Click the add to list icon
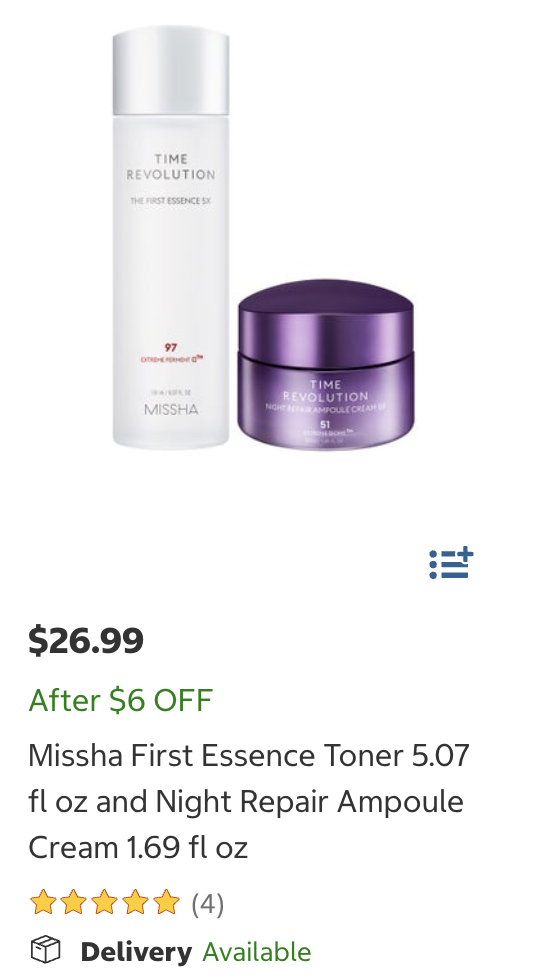This screenshot has width=534, height=978. (x=451, y=563)
